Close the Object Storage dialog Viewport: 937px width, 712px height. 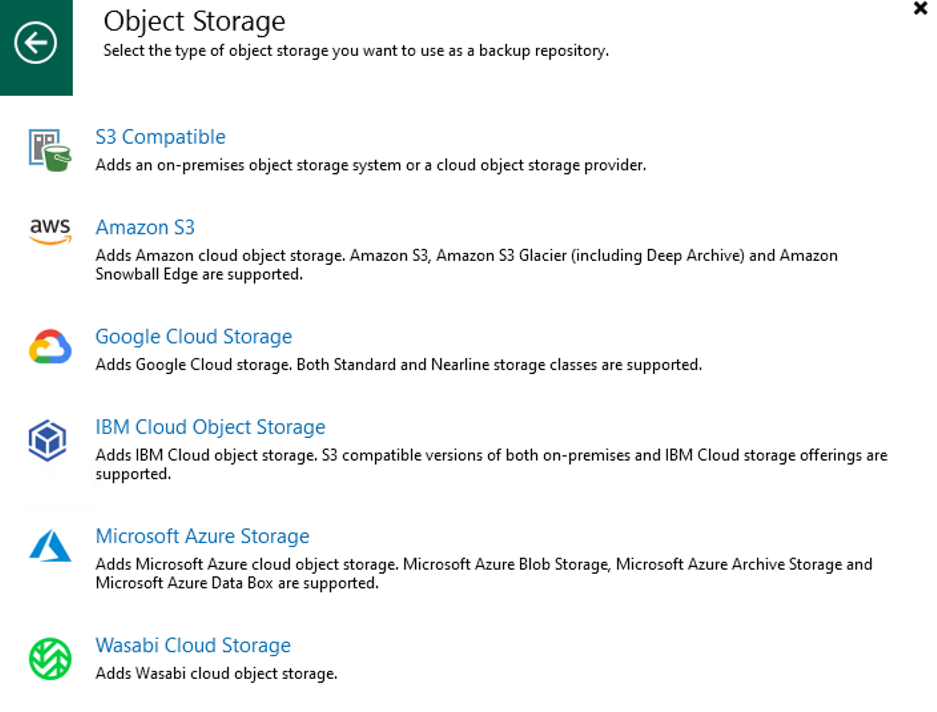(x=920, y=9)
